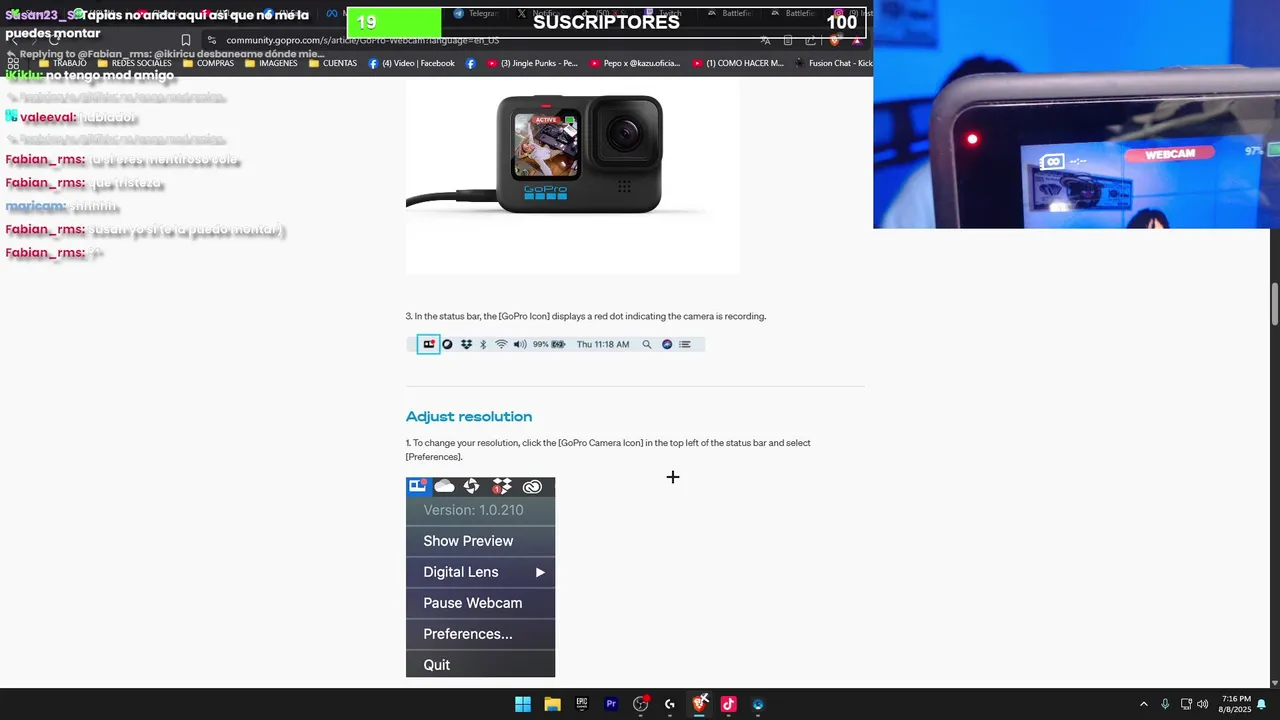This screenshot has width=1280, height=720.
Task: Launch Epic Games from the taskbar
Action: pyautogui.click(x=582, y=704)
